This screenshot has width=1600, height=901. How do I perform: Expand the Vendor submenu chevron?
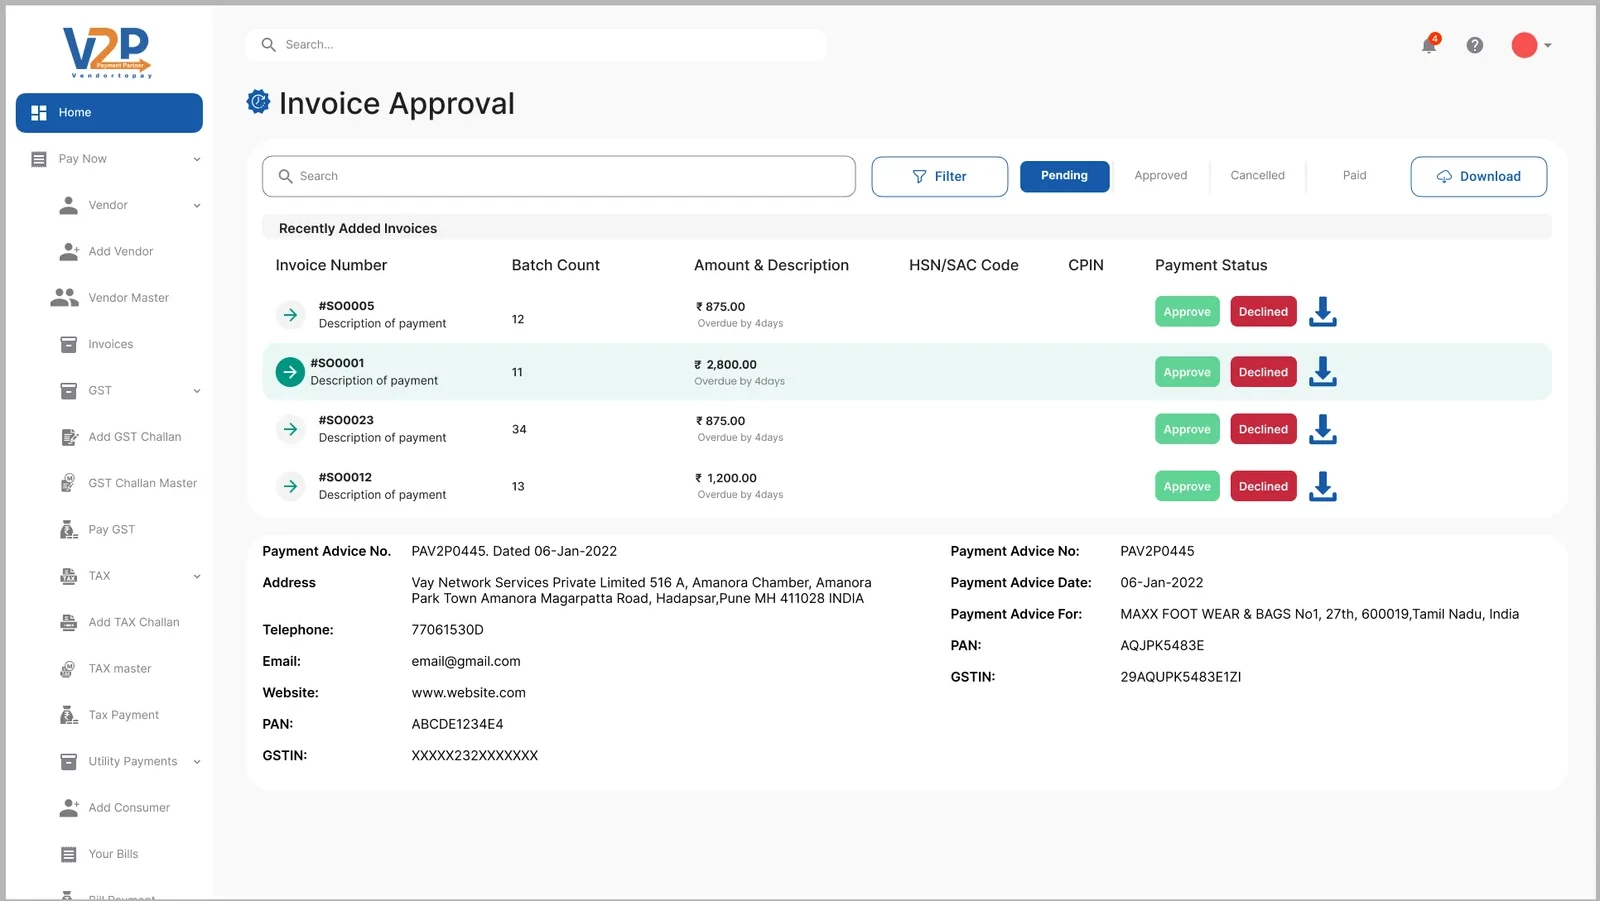197,206
